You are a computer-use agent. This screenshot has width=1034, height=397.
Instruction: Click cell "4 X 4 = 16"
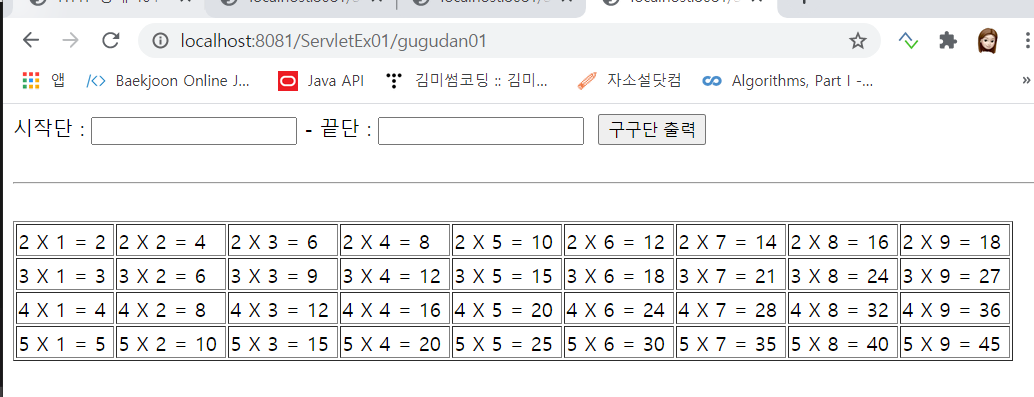click(x=395, y=307)
